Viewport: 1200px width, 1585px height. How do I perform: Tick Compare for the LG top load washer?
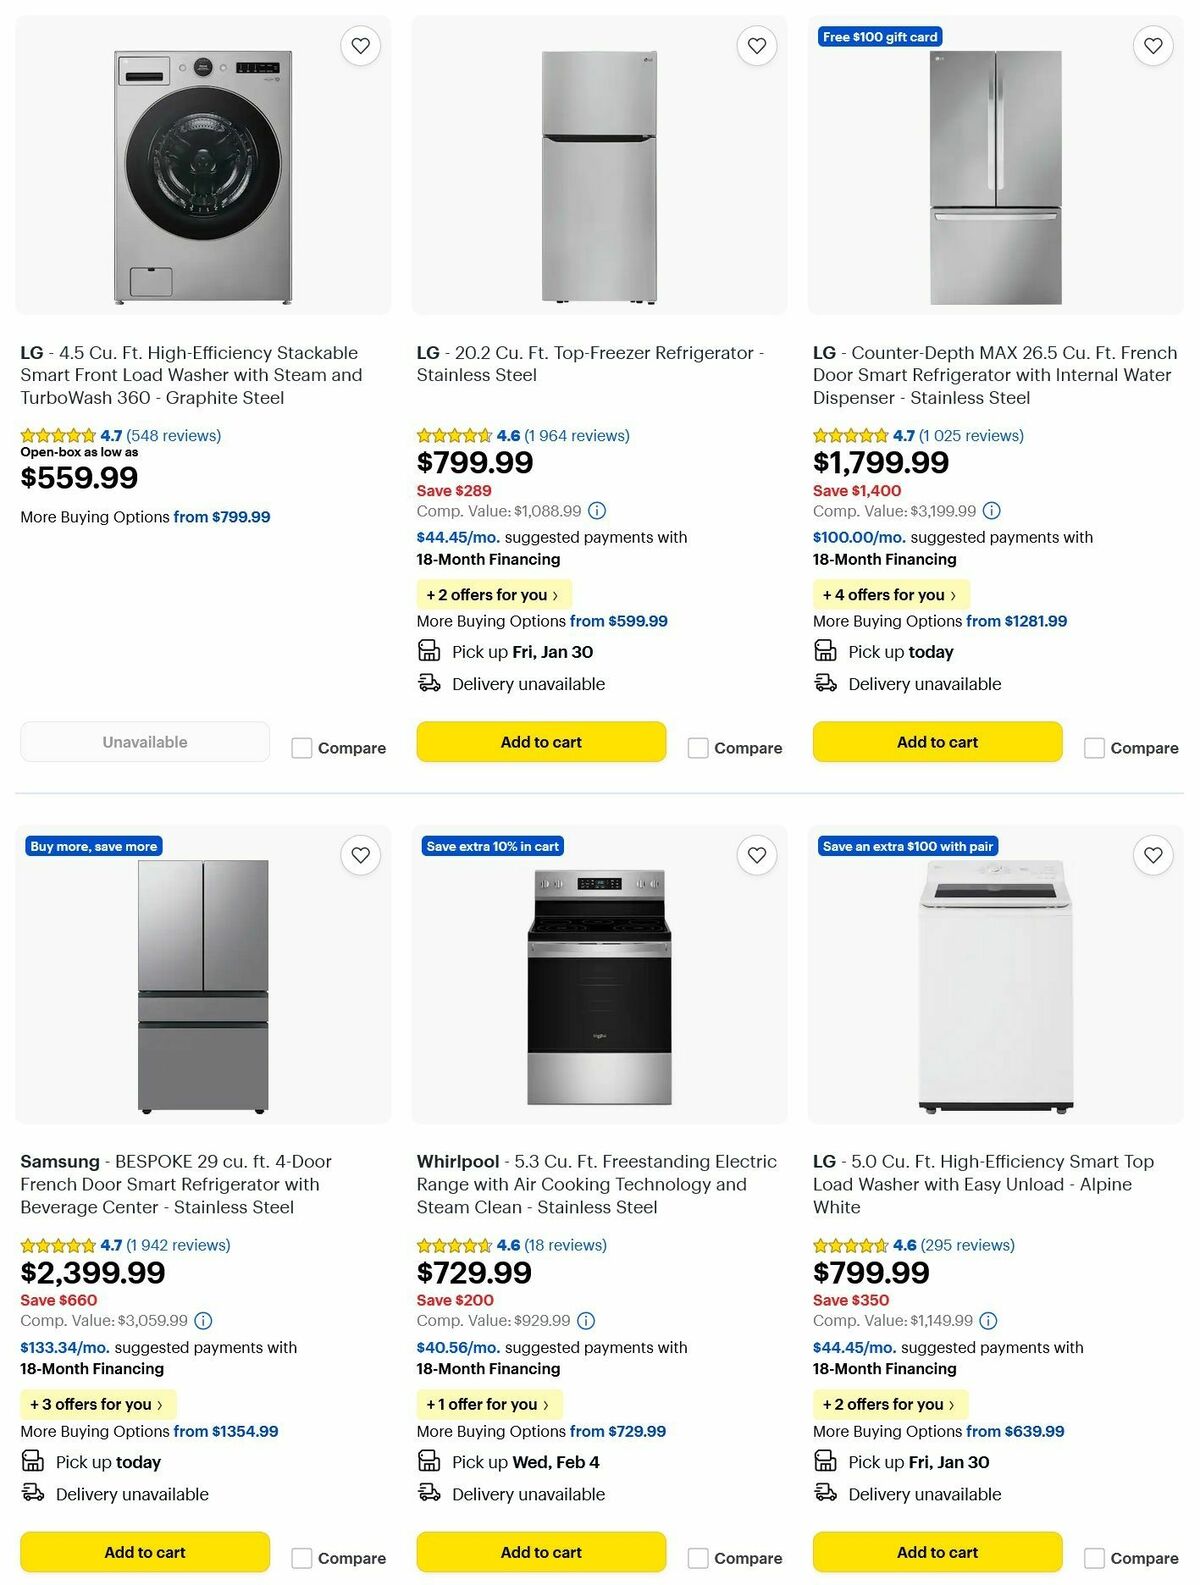point(1094,1557)
